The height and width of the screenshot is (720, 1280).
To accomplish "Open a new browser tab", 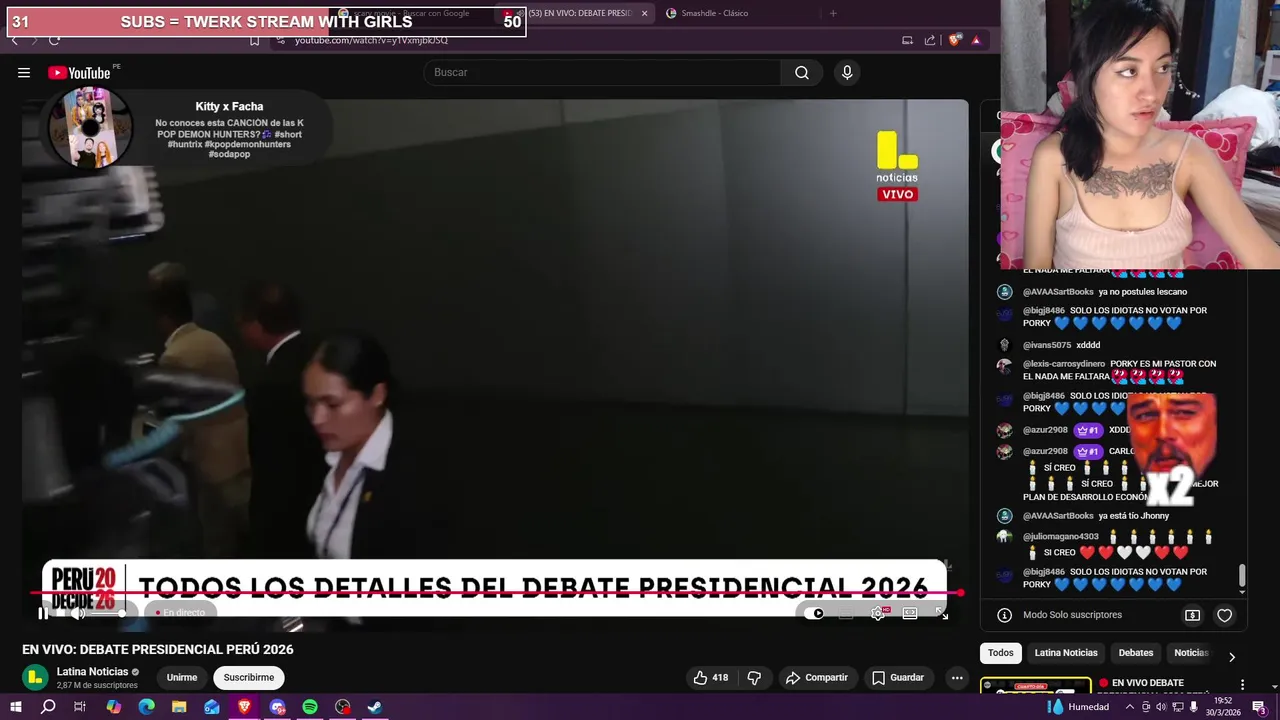I will point(833,13).
